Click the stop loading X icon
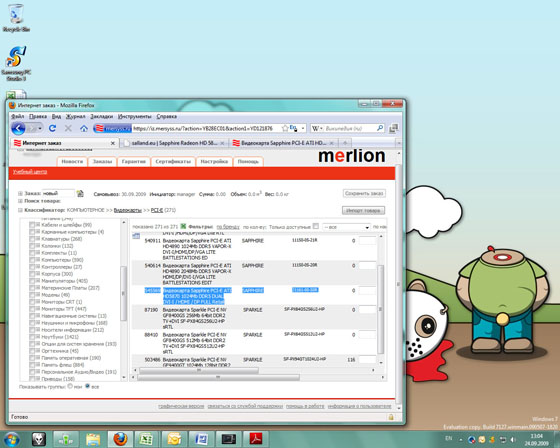The height and width of the screenshot is (448, 560). click(x=68, y=128)
